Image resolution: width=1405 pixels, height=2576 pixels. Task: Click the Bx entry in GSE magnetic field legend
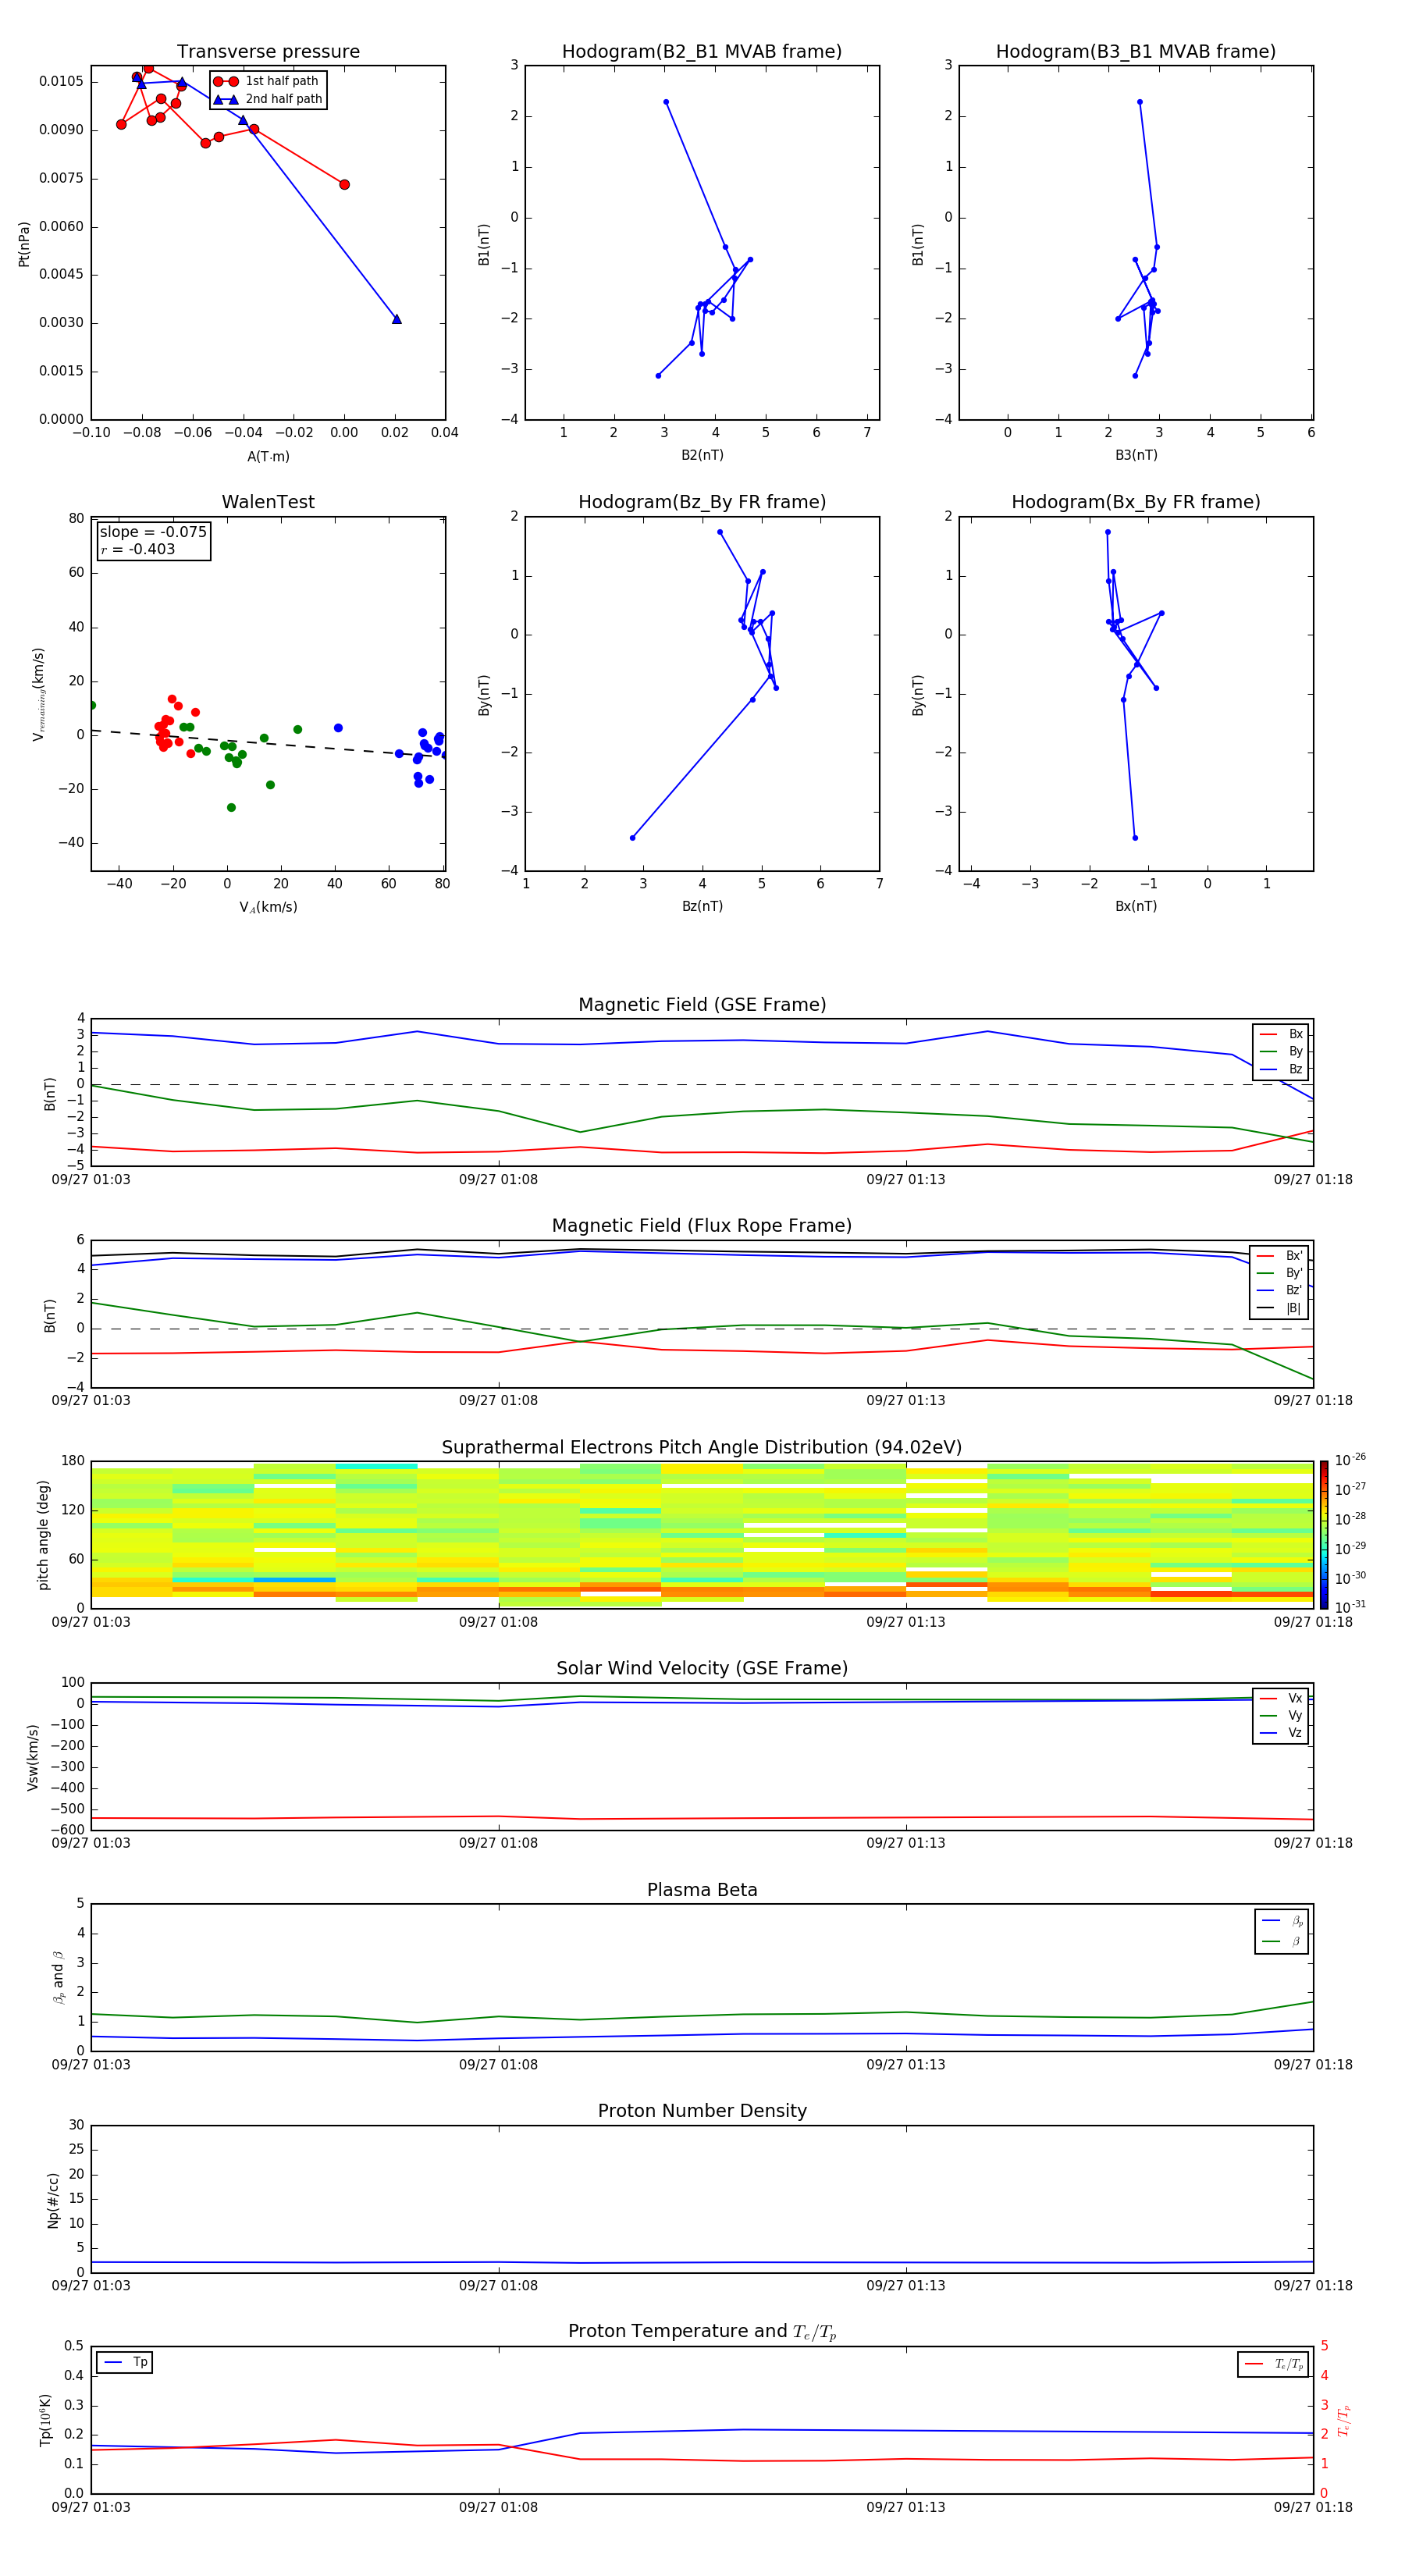coord(1281,1034)
